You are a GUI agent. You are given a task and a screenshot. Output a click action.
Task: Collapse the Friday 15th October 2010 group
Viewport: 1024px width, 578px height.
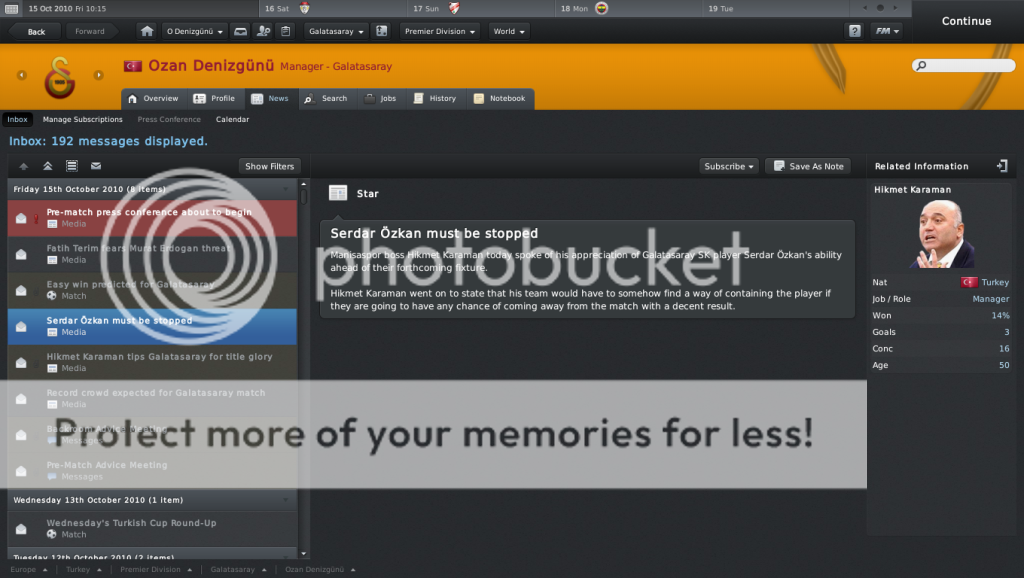click(x=285, y=189)
